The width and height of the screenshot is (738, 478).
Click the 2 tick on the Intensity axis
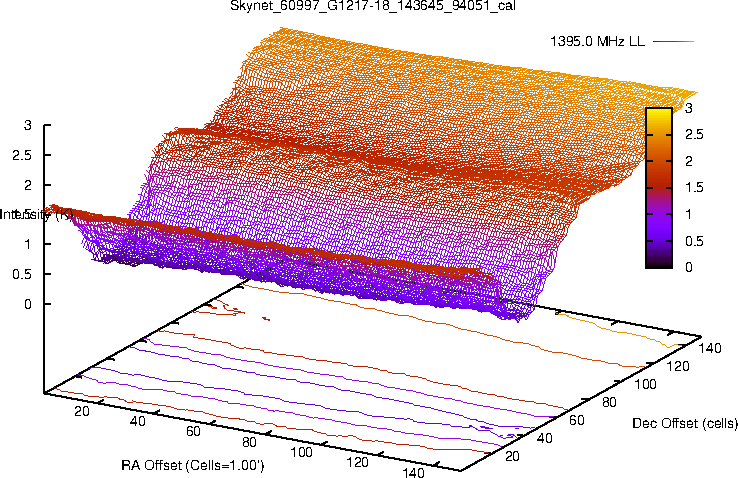[28, 185]
